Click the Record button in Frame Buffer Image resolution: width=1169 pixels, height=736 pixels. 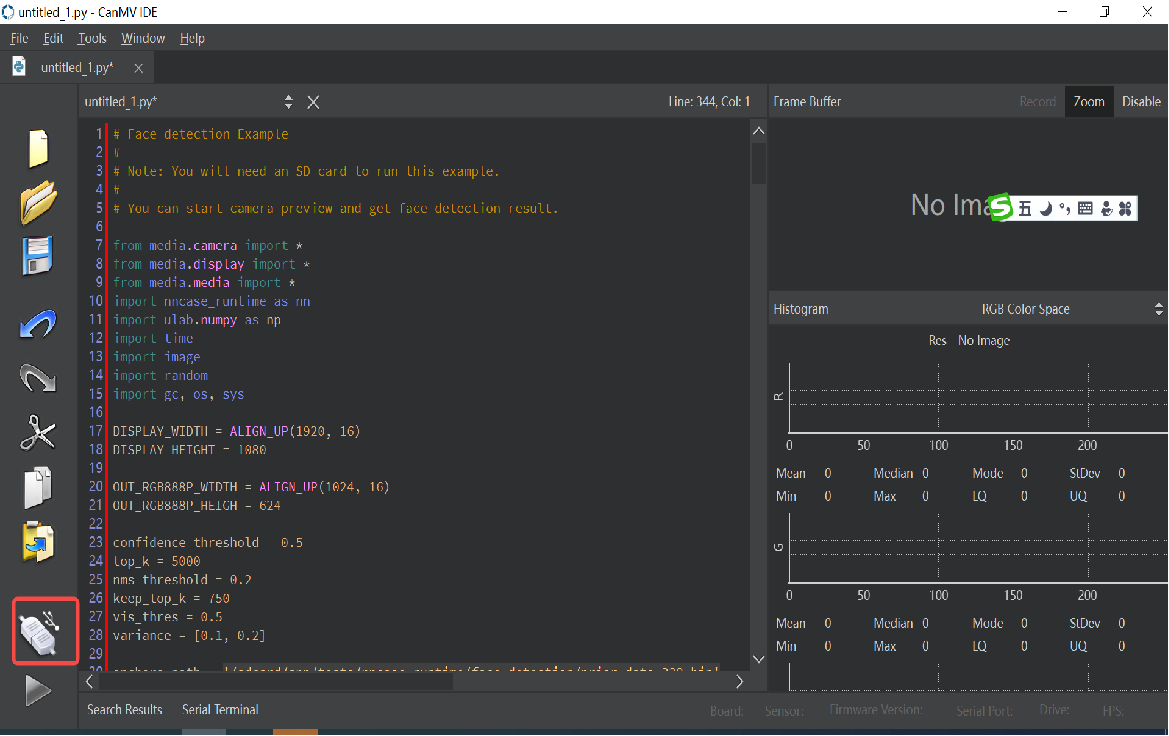click(x=1037, y=101)
